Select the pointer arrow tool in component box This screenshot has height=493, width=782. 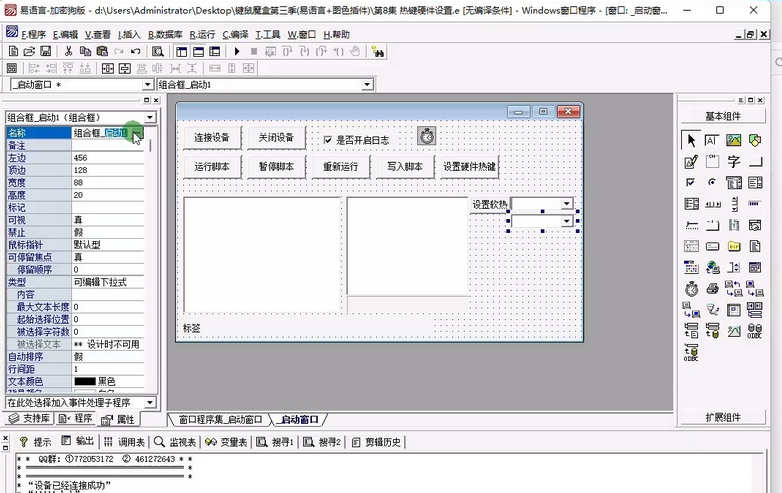pyautogui.click(x=691, y=140)
